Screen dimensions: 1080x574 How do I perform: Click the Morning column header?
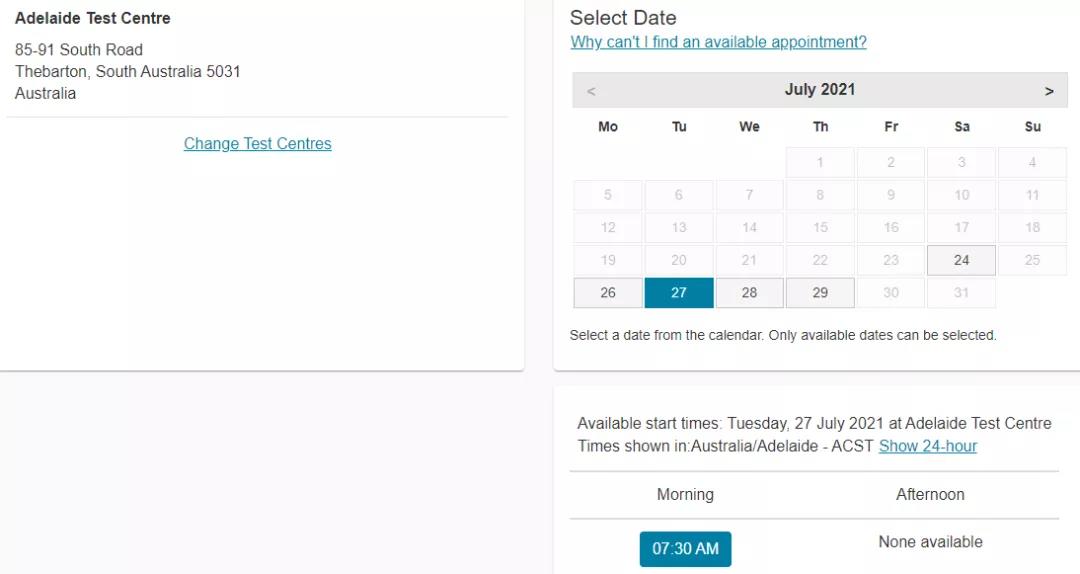coord(685,495)
